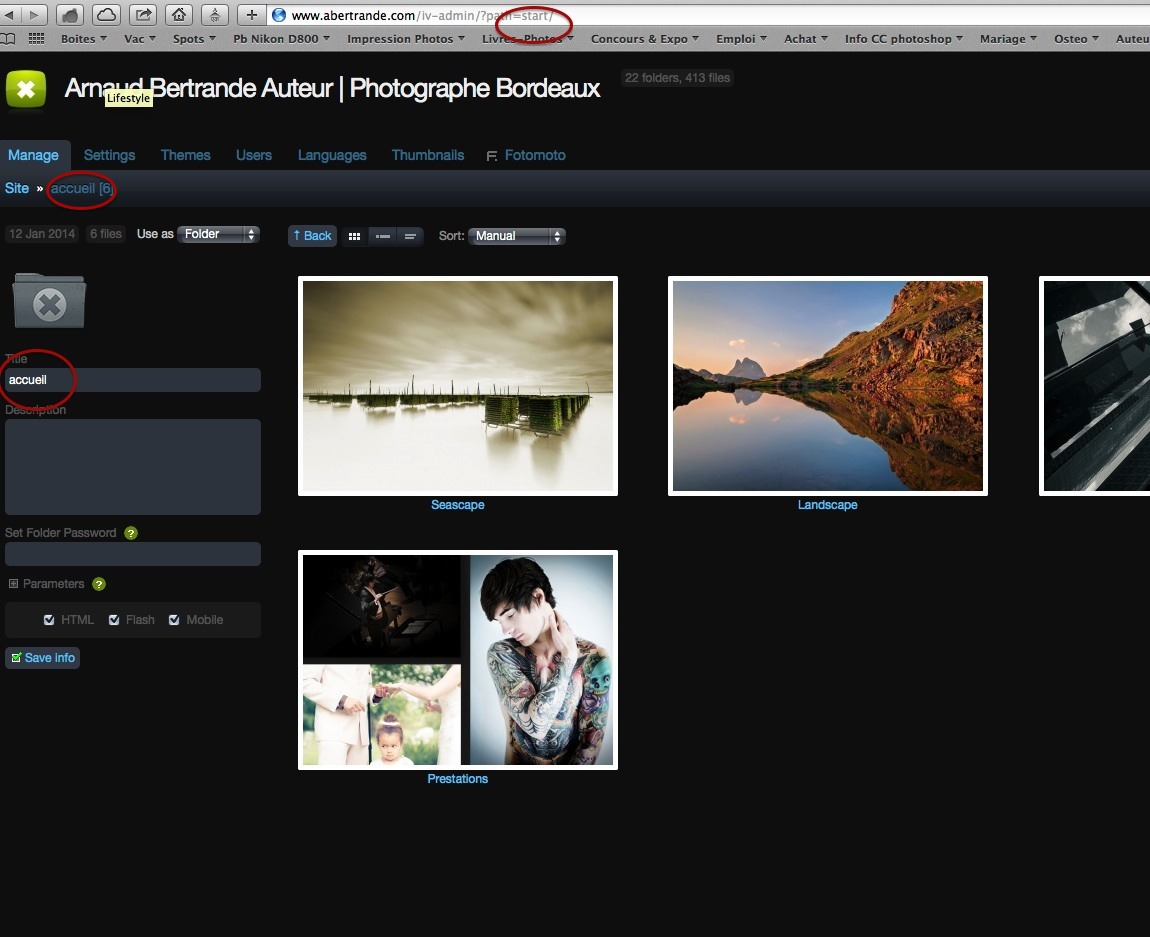Click the Set Folder Password field
The height and width of the screenshot is (937, 1150).
click(133, 554)
